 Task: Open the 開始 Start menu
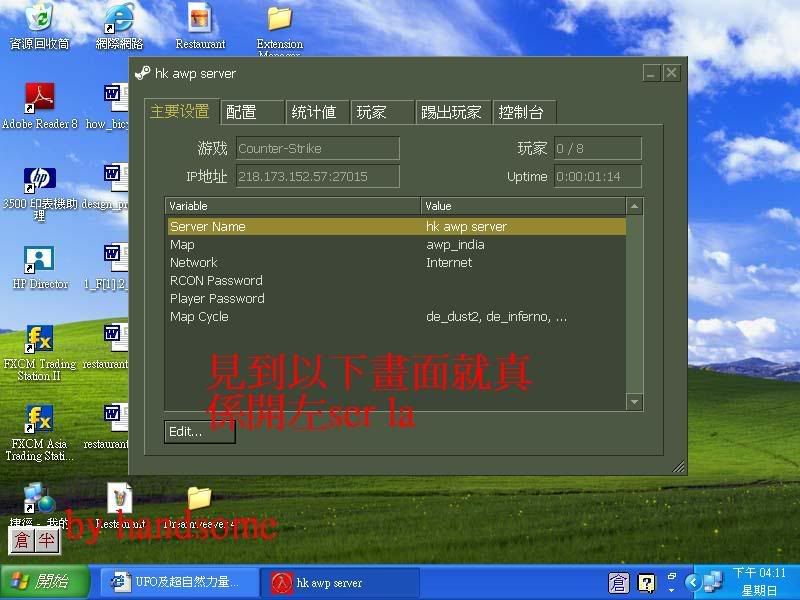coord(44,582)
